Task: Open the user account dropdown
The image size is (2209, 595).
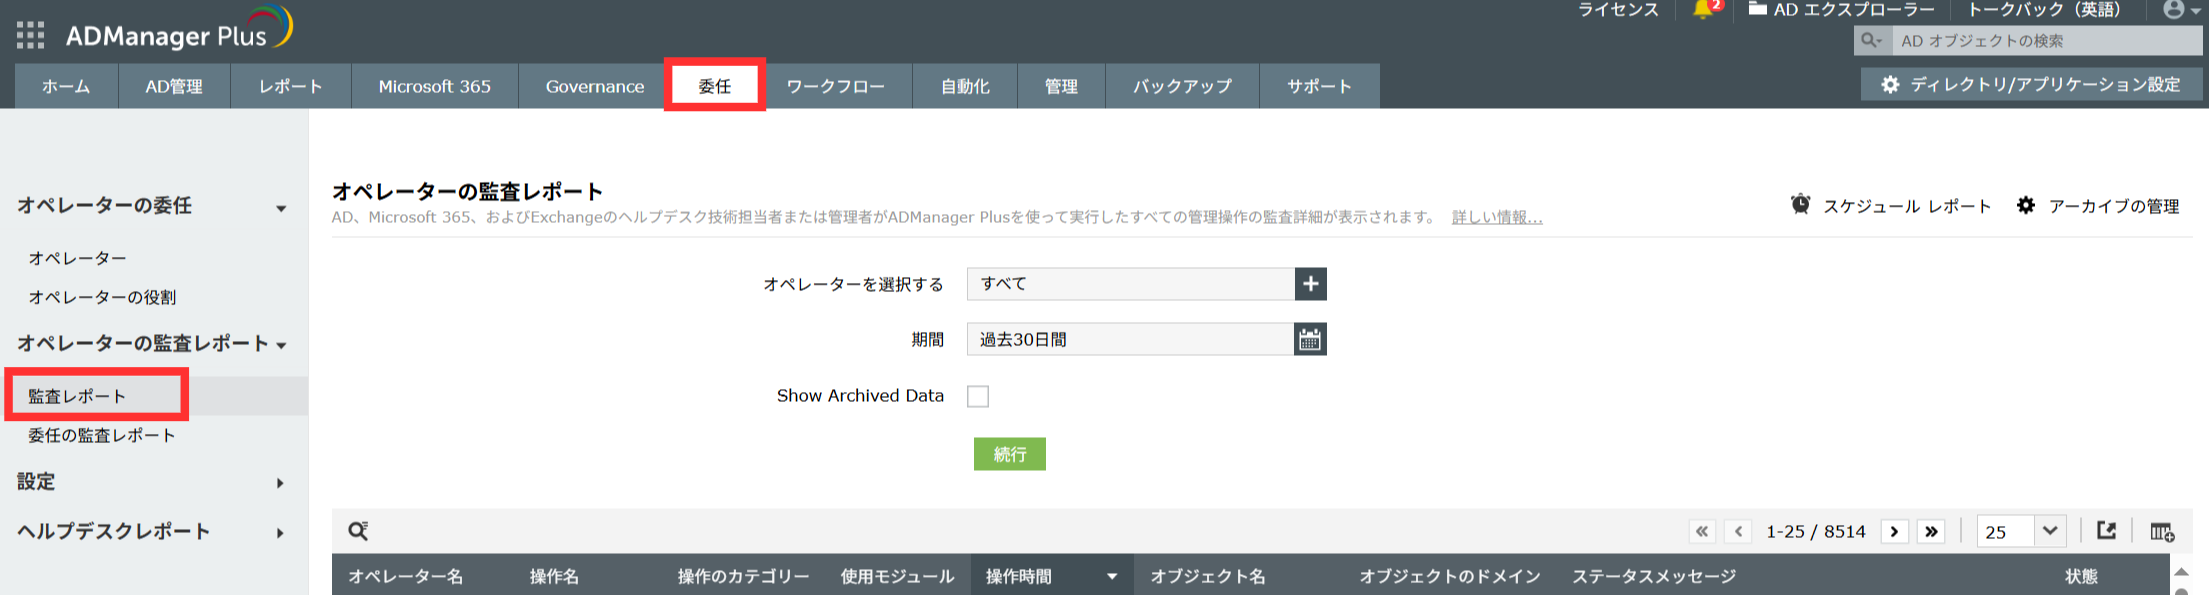Action: tap(2180, 10)
